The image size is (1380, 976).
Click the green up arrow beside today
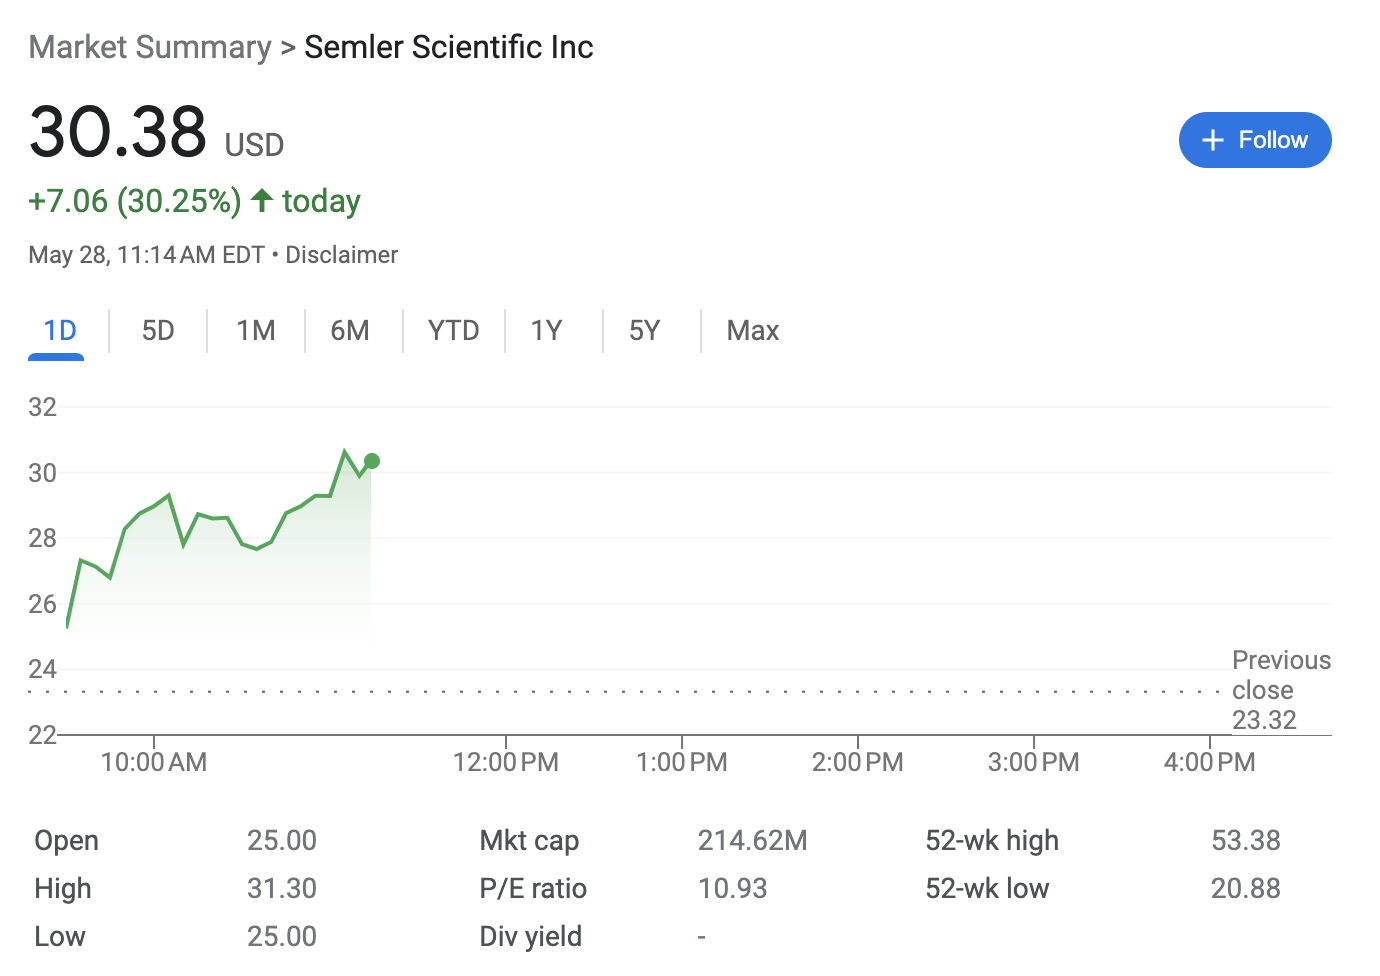[x=262, y=200]
